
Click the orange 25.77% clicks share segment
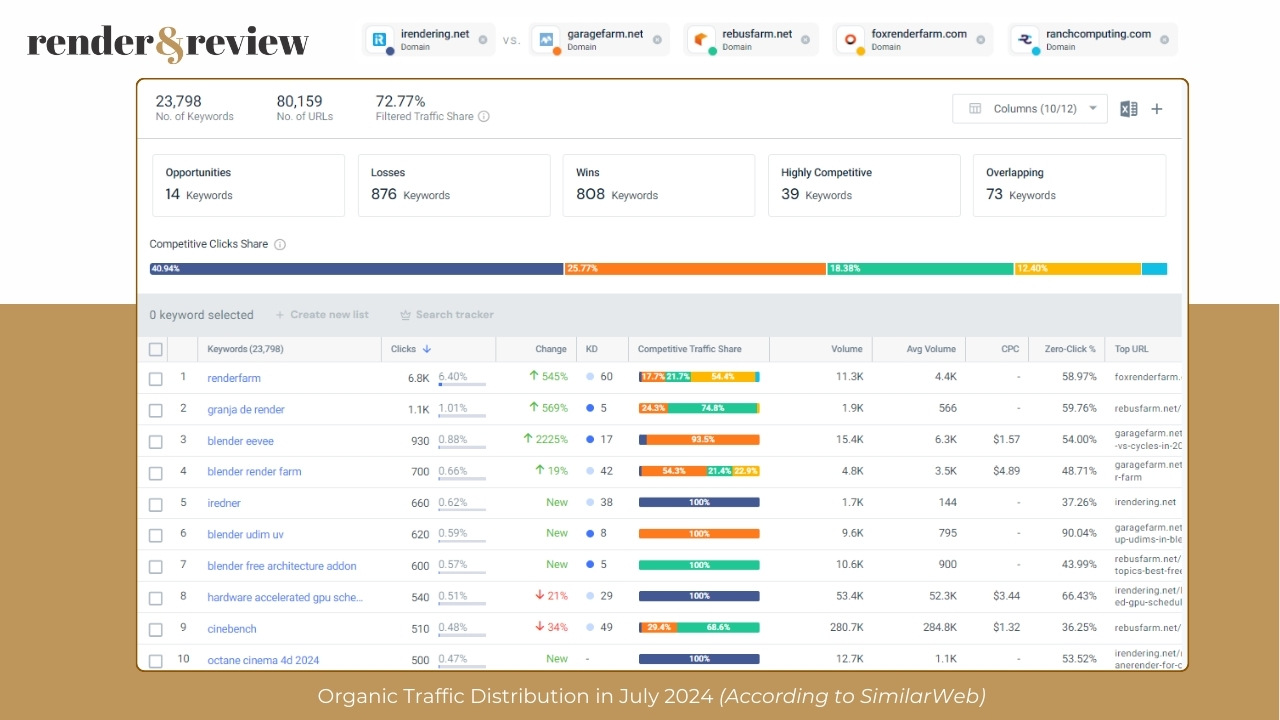coord(695,269)
